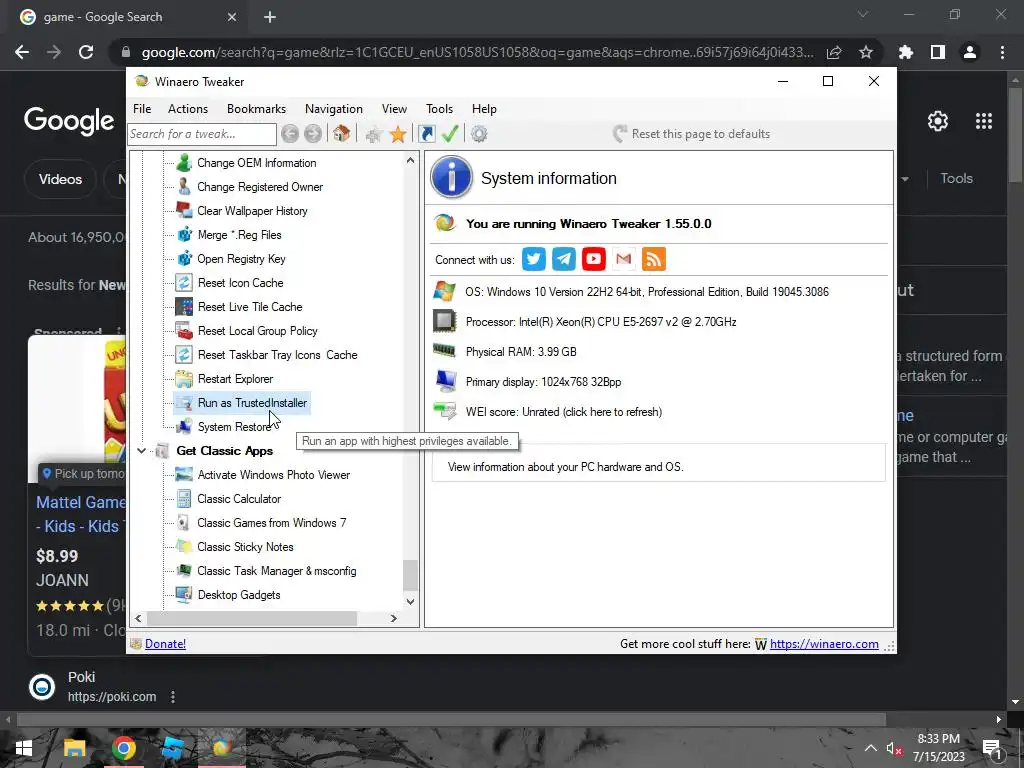The image size is (1024, 768).
Task: Click the Back navigation arrow in Winaero toolbar
Action: (290, 134)
